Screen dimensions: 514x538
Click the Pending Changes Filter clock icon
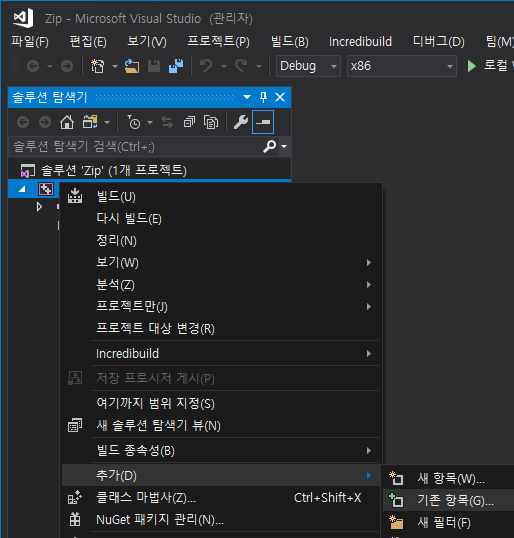pos(133,122)
